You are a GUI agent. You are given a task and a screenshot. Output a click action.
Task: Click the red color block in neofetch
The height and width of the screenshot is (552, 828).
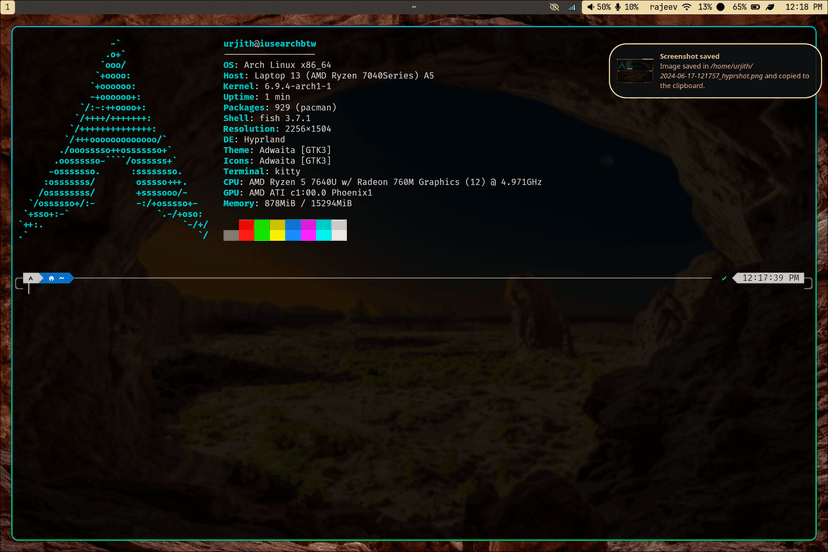tap(247, 230)
